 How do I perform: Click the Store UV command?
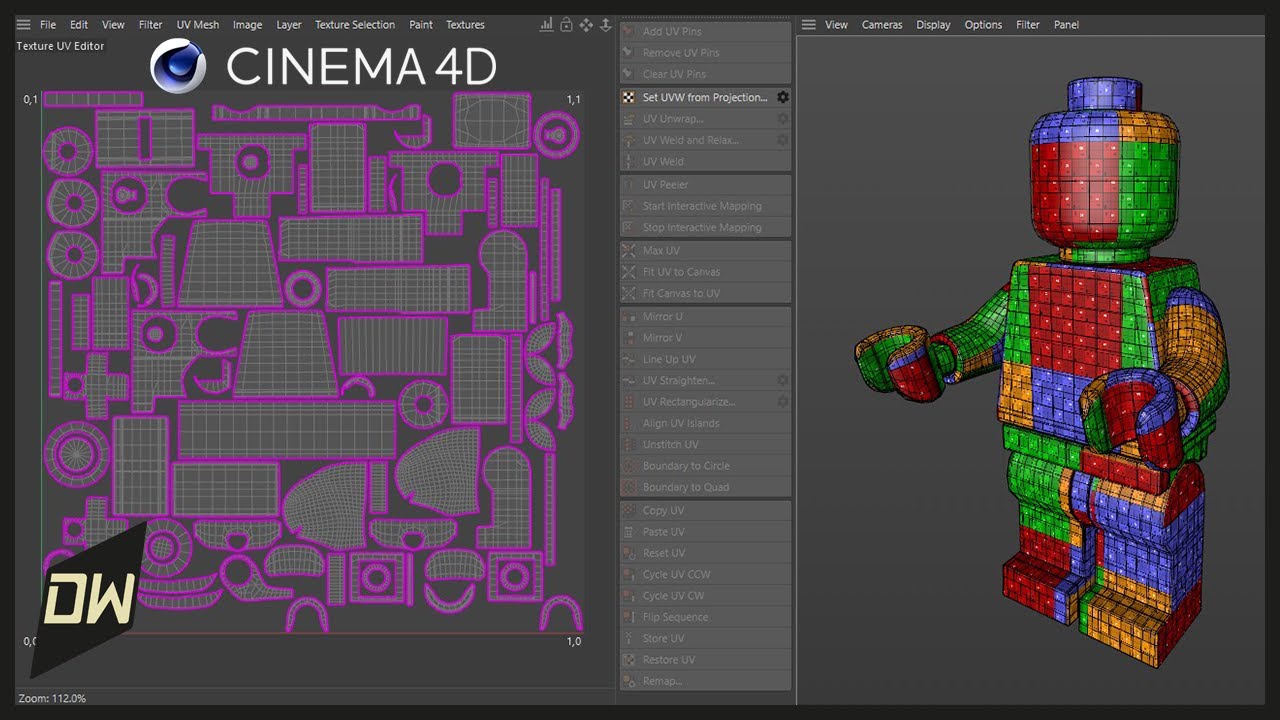706,638
